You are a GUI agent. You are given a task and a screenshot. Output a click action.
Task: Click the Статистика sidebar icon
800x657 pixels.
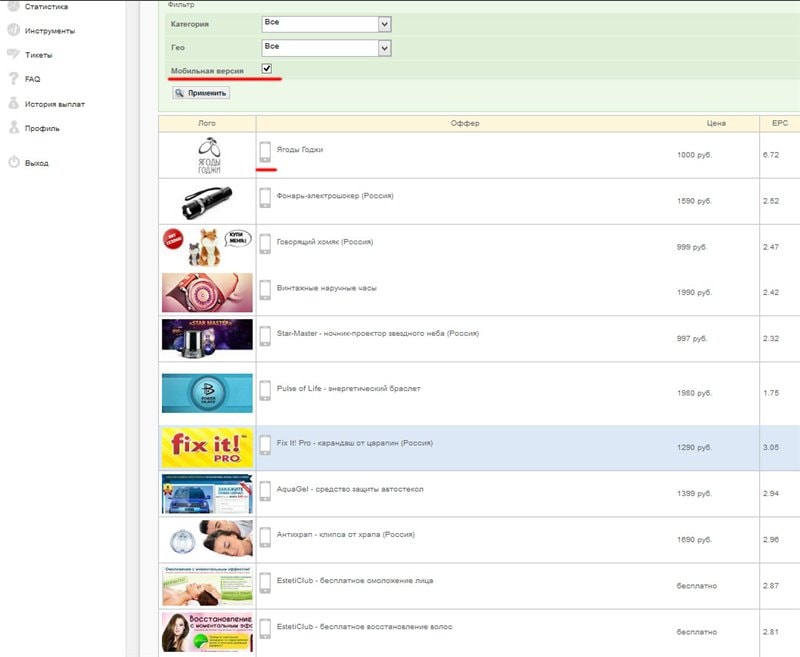click(x=14, y=6)
